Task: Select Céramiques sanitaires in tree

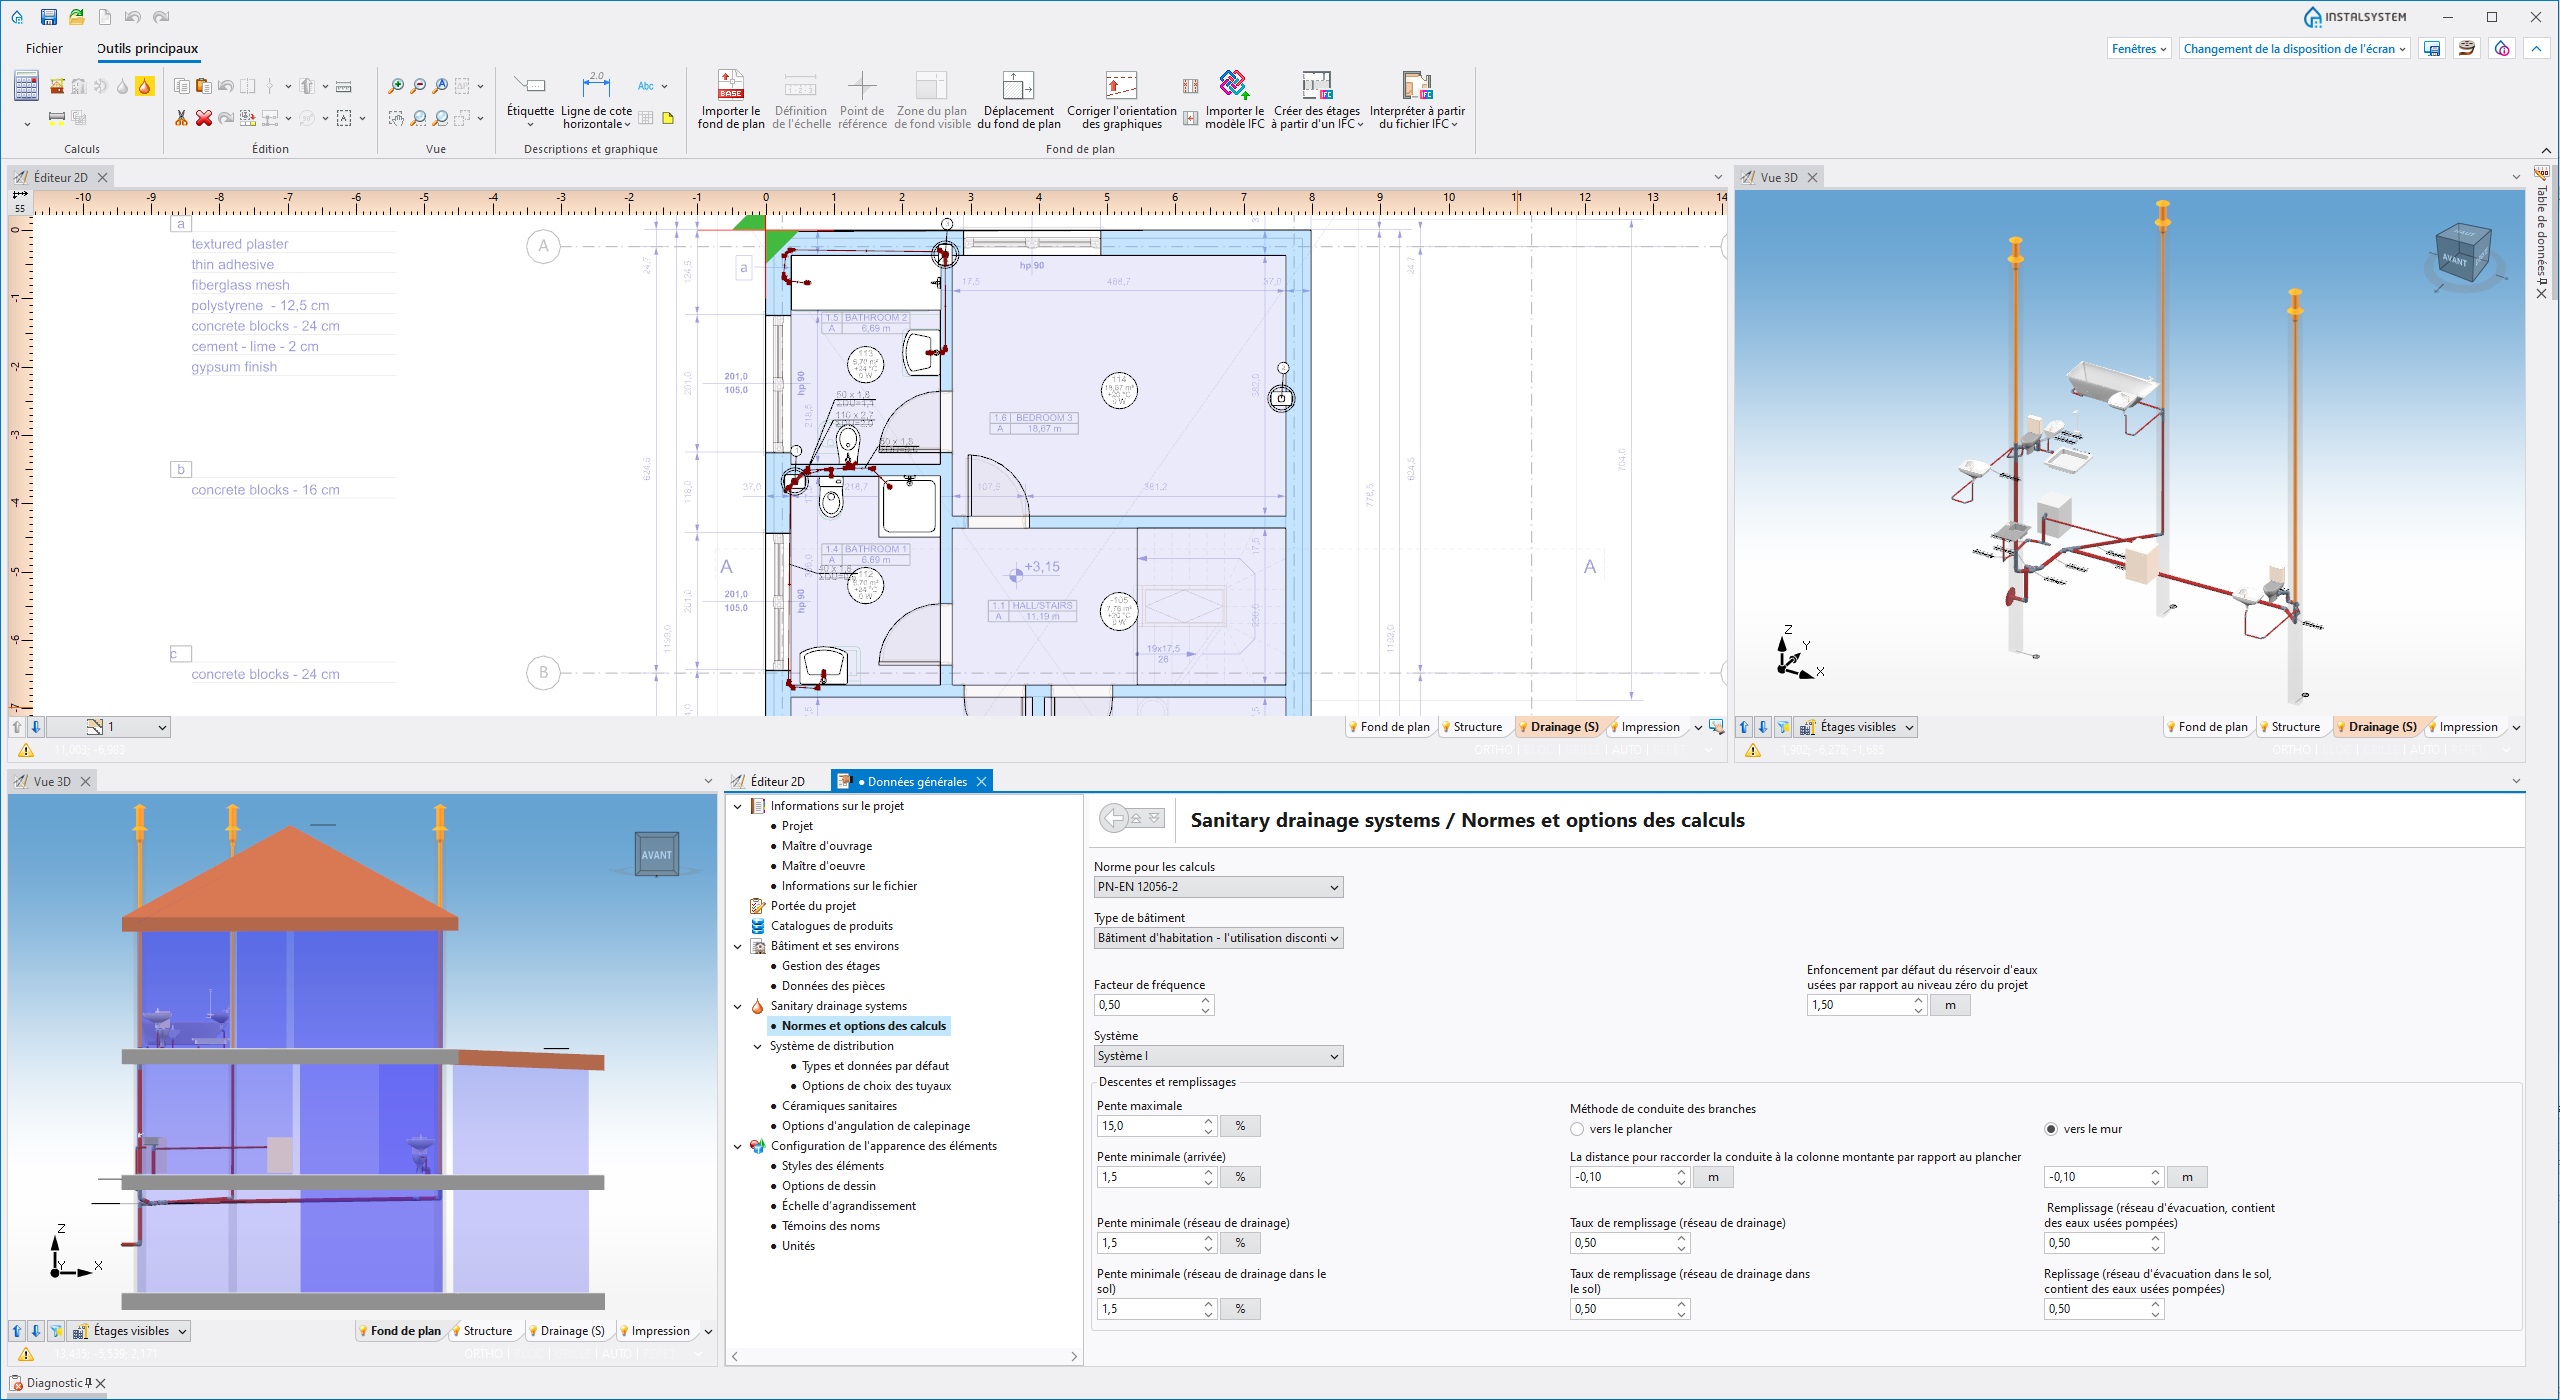Action: (839, 1106)
